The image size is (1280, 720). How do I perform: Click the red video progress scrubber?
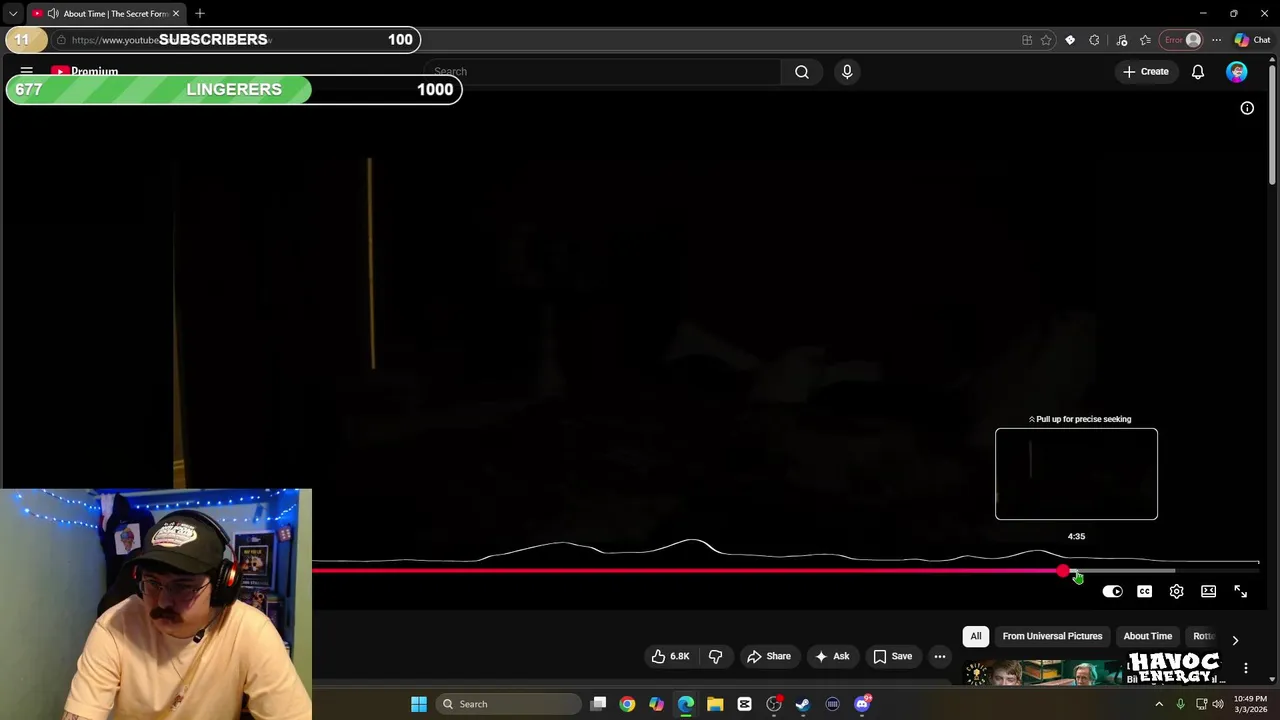tap(1062, 571)
